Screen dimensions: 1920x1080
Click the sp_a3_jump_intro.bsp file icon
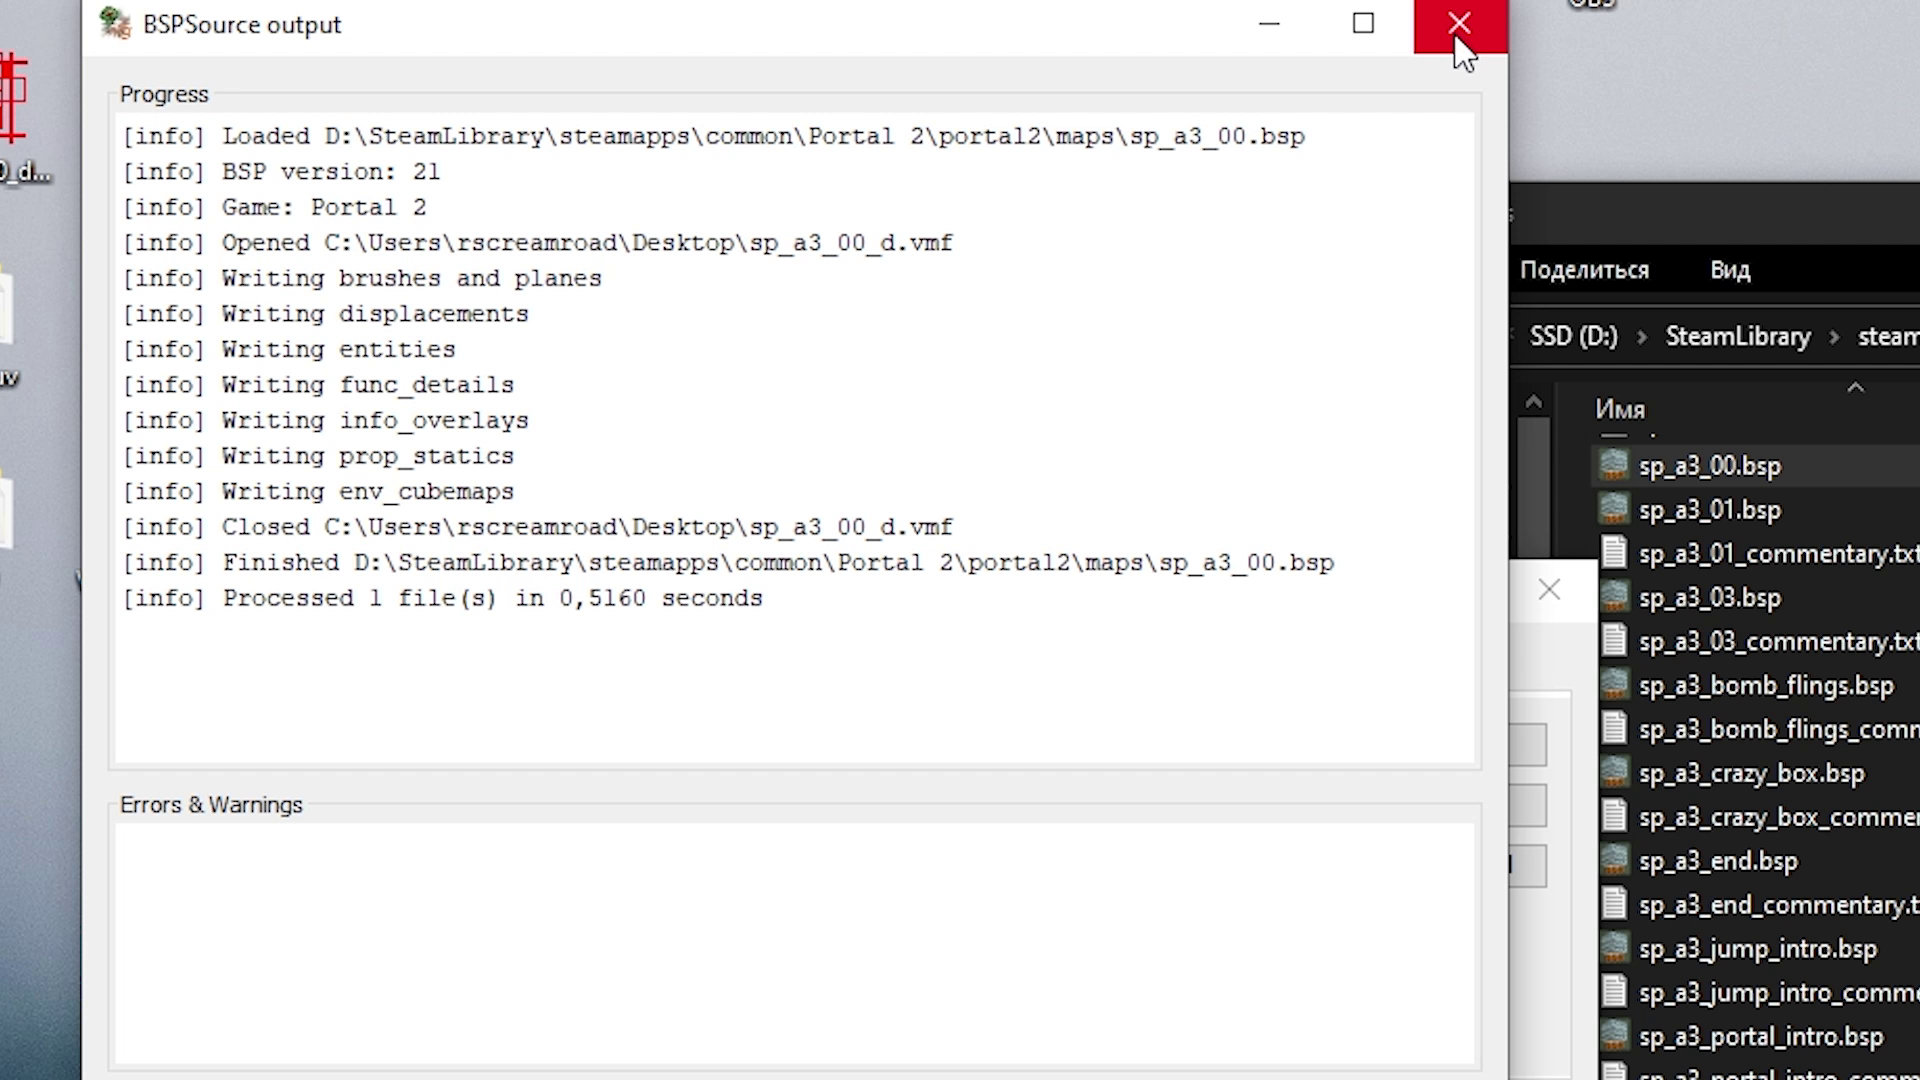pos(1613,949)
